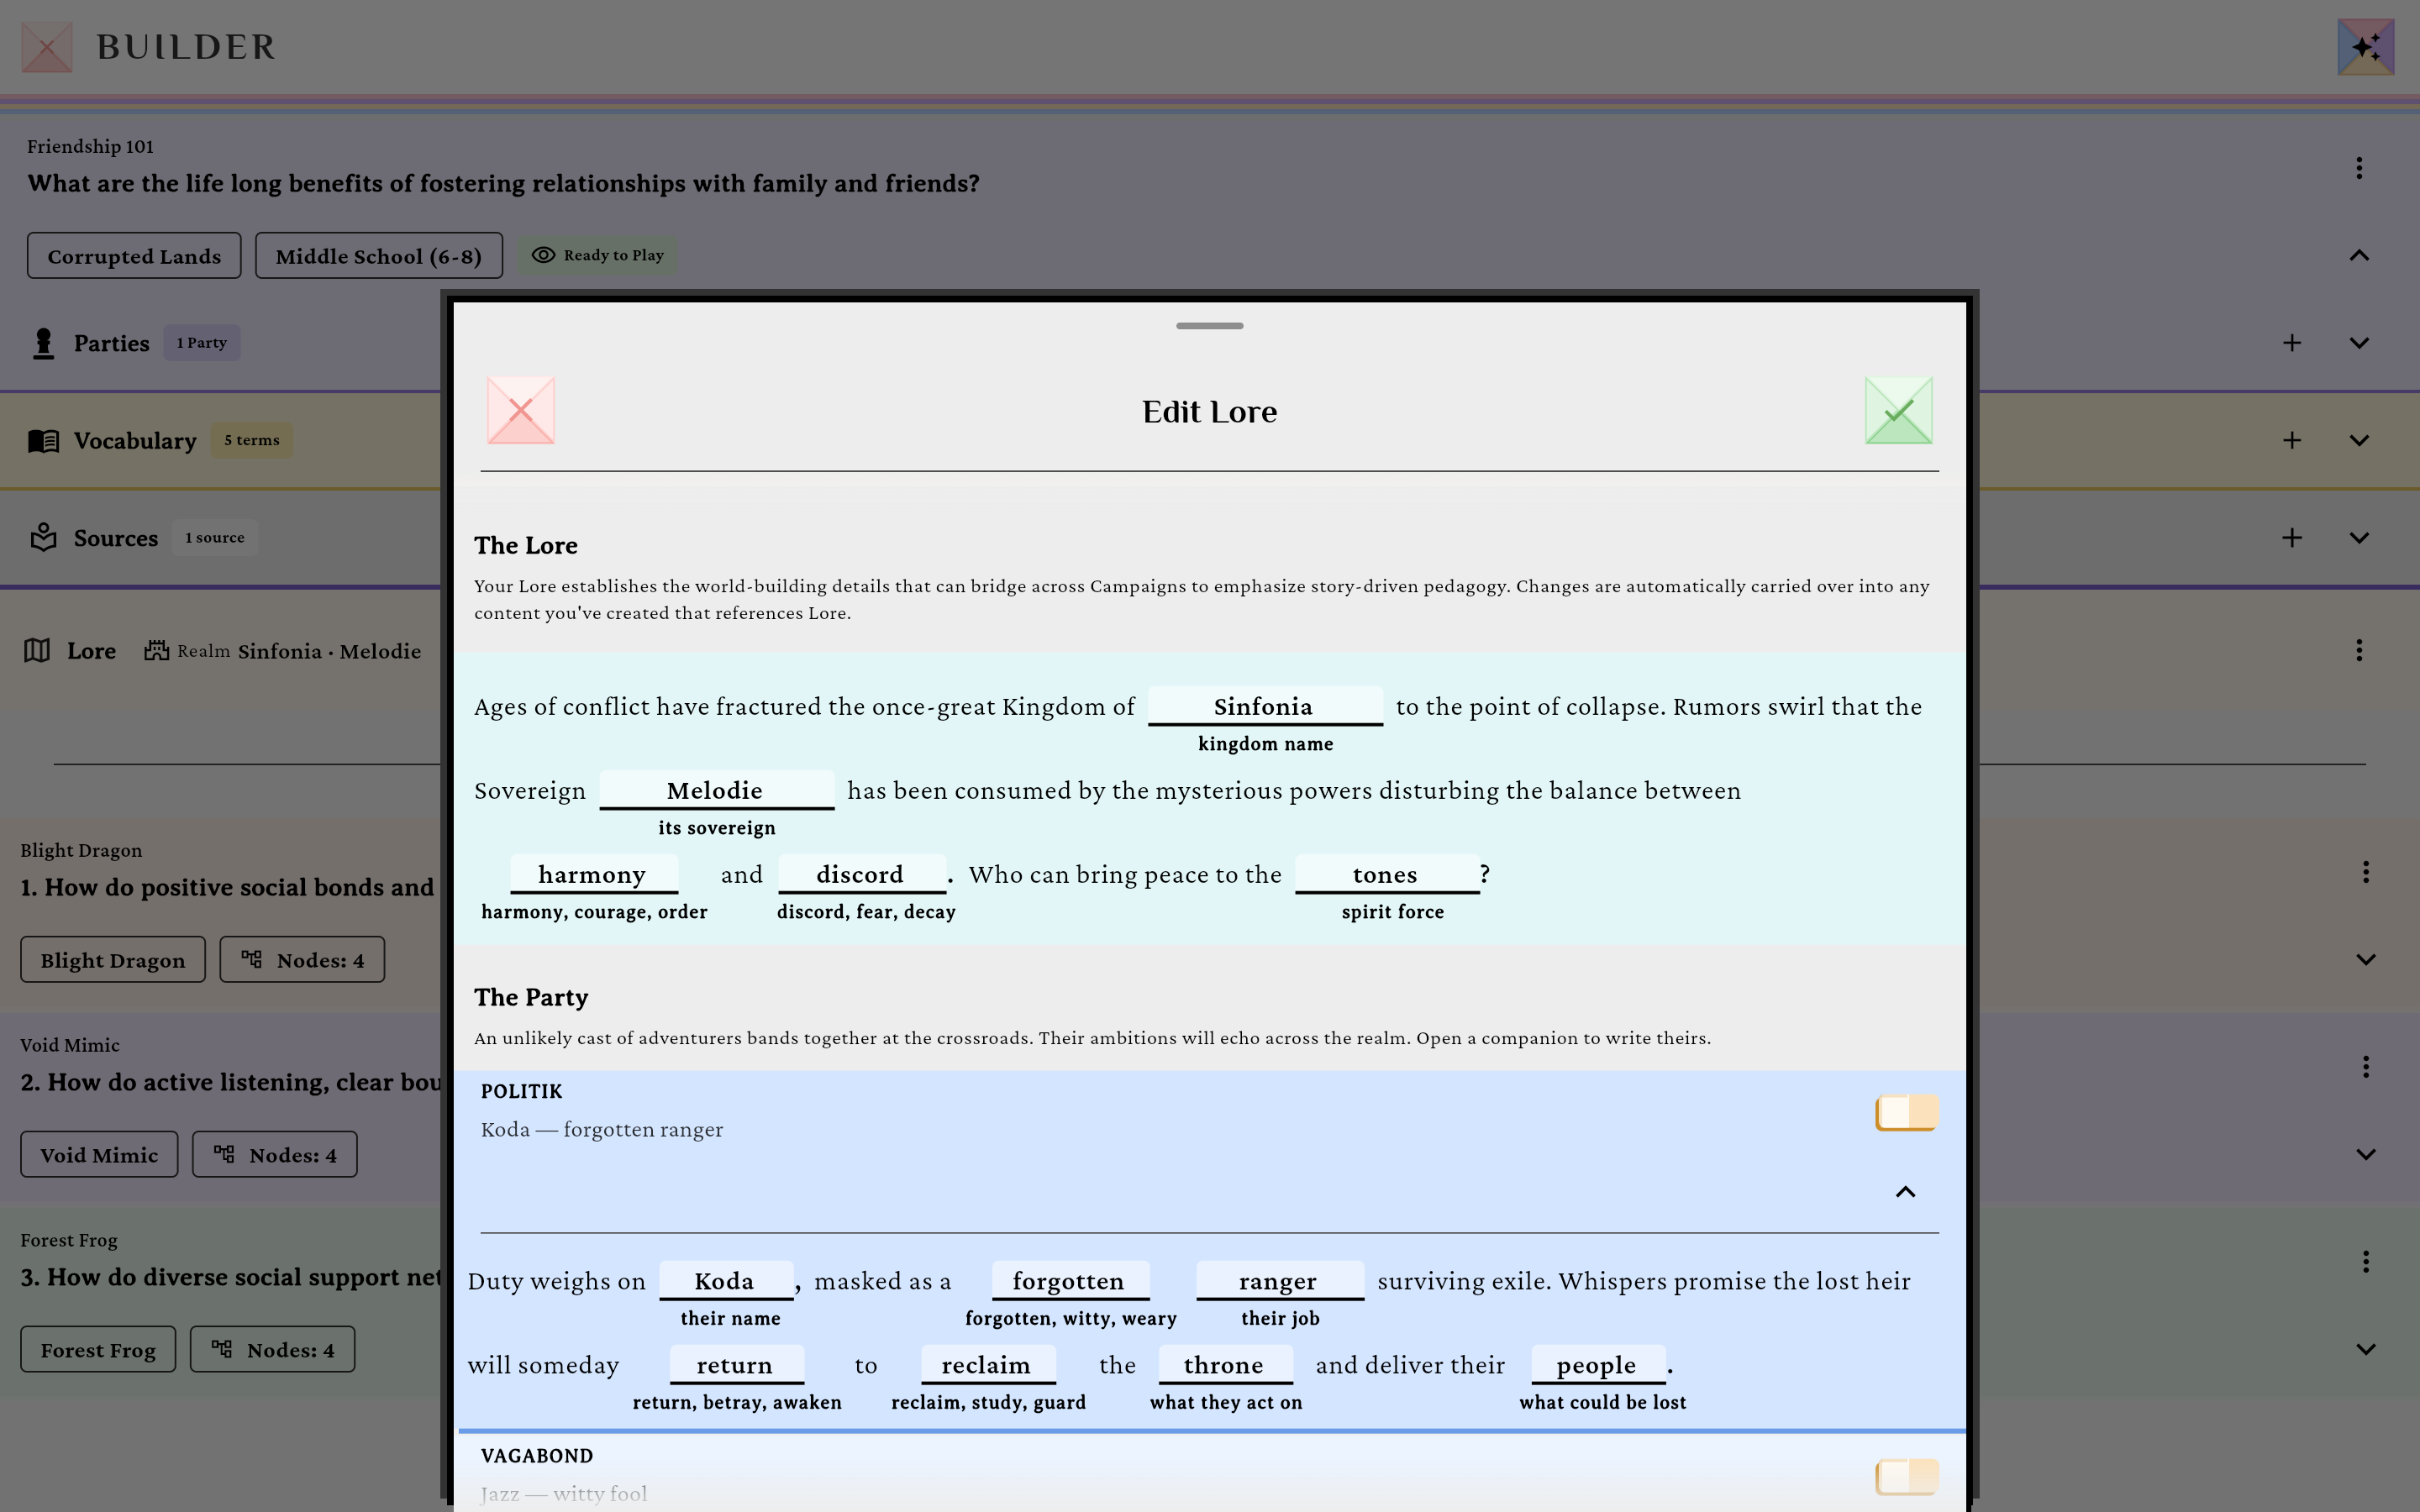The width and height of the screenshot is (2420, 1512).
Task: Edit the discord word field
Action: pyautogui.click(x=861, y=874)
